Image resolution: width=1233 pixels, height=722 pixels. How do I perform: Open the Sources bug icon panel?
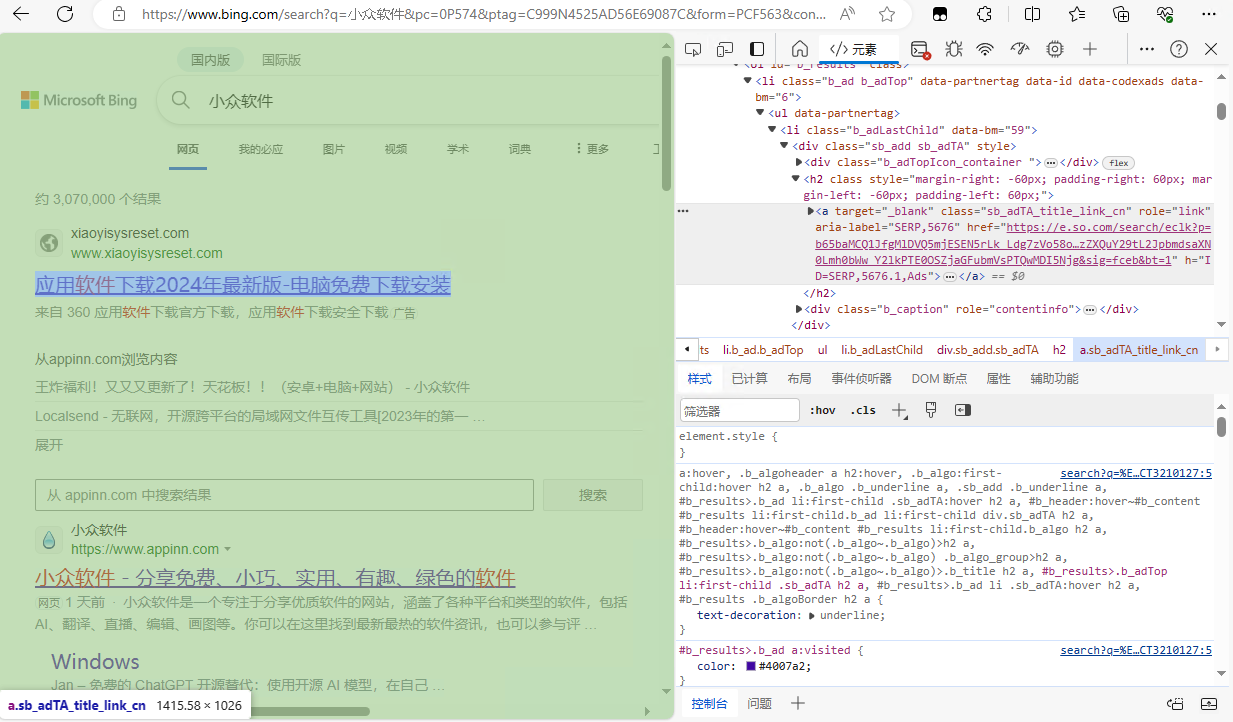coord(953,49)
